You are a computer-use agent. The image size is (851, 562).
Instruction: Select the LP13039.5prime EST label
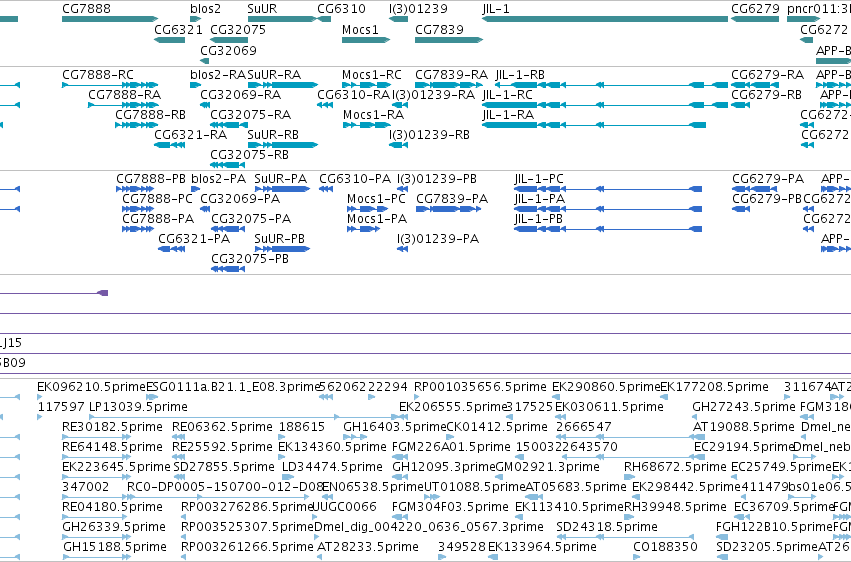tap(138, 407)
